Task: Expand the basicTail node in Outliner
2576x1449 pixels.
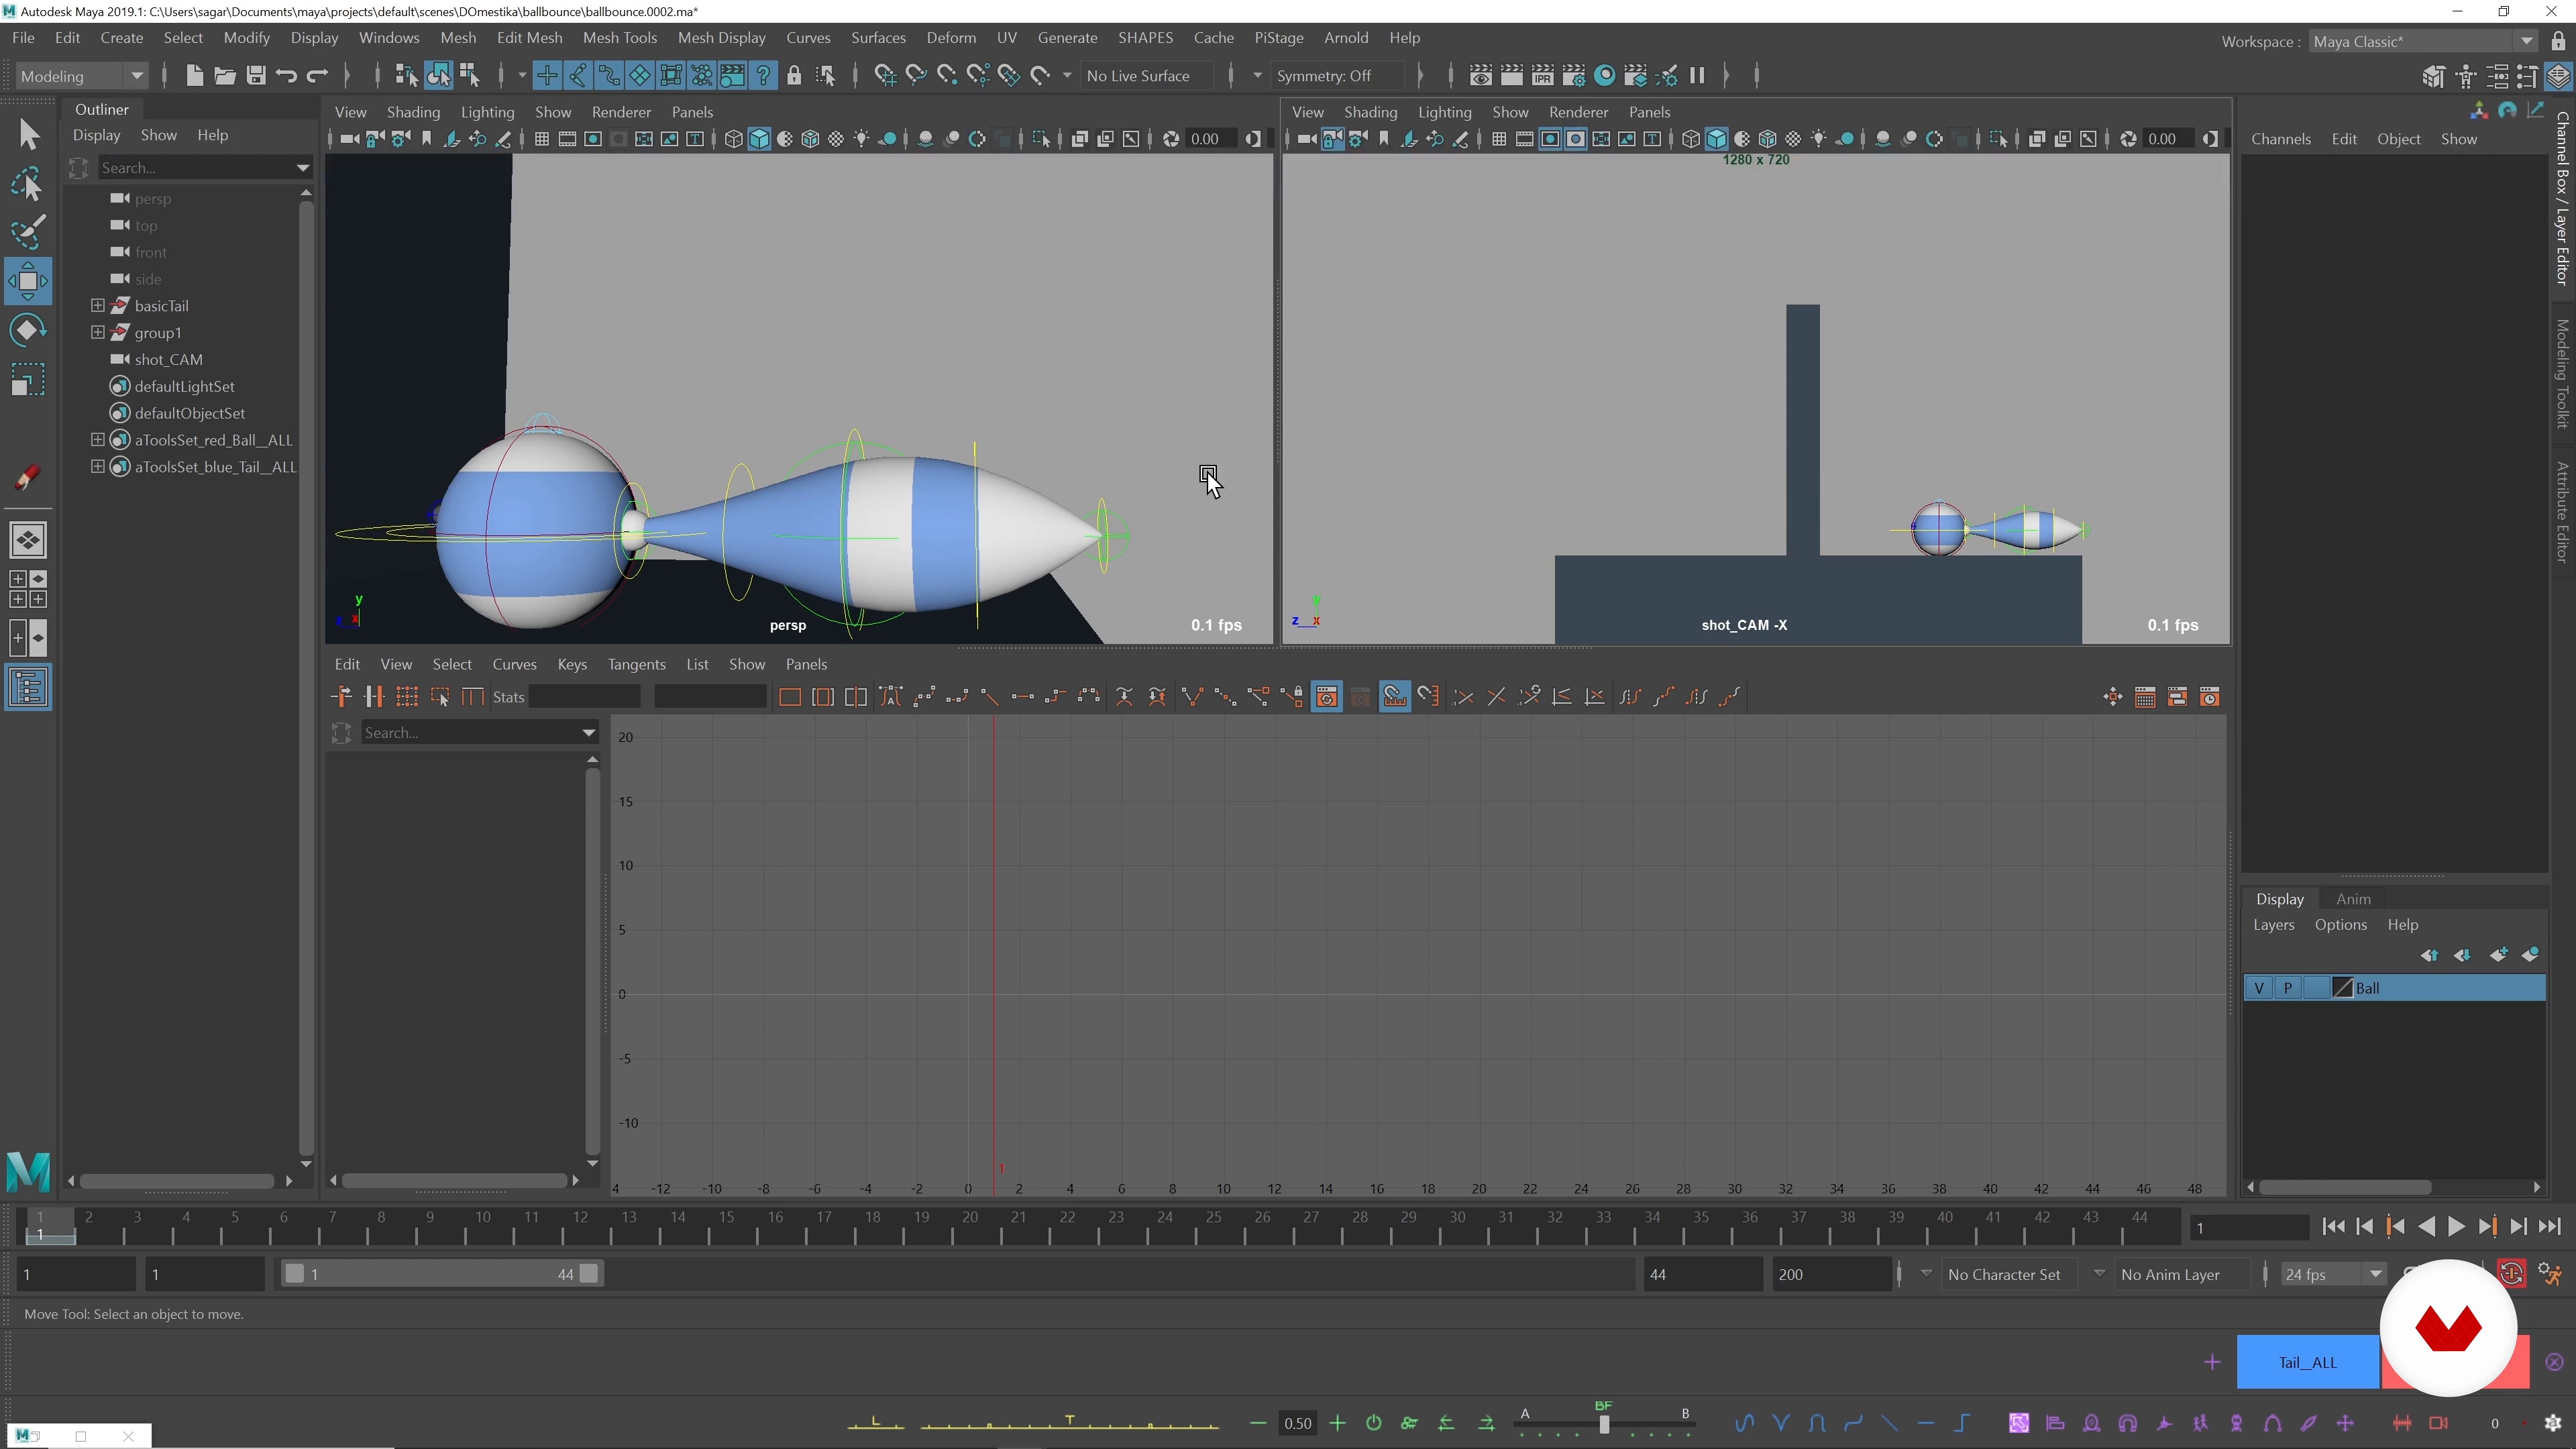Action: [97, 305]
